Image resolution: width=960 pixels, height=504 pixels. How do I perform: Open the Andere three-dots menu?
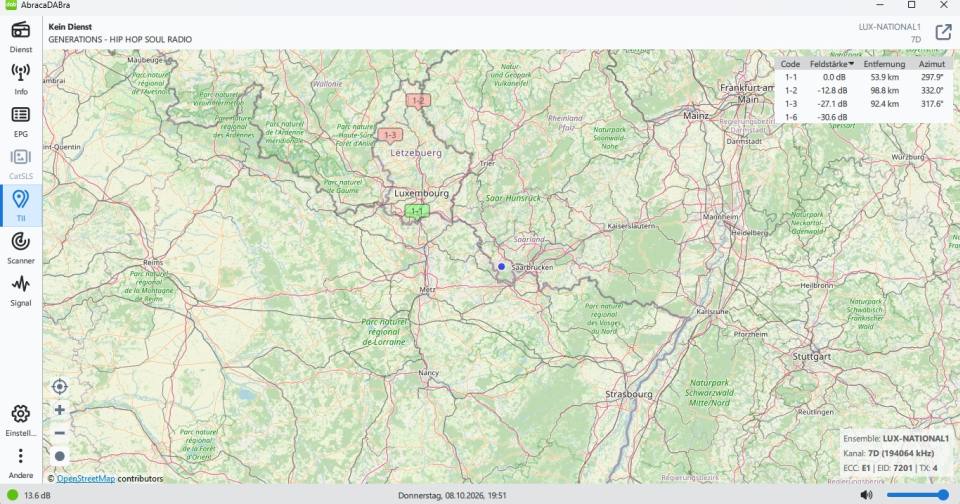click(21, 462)
